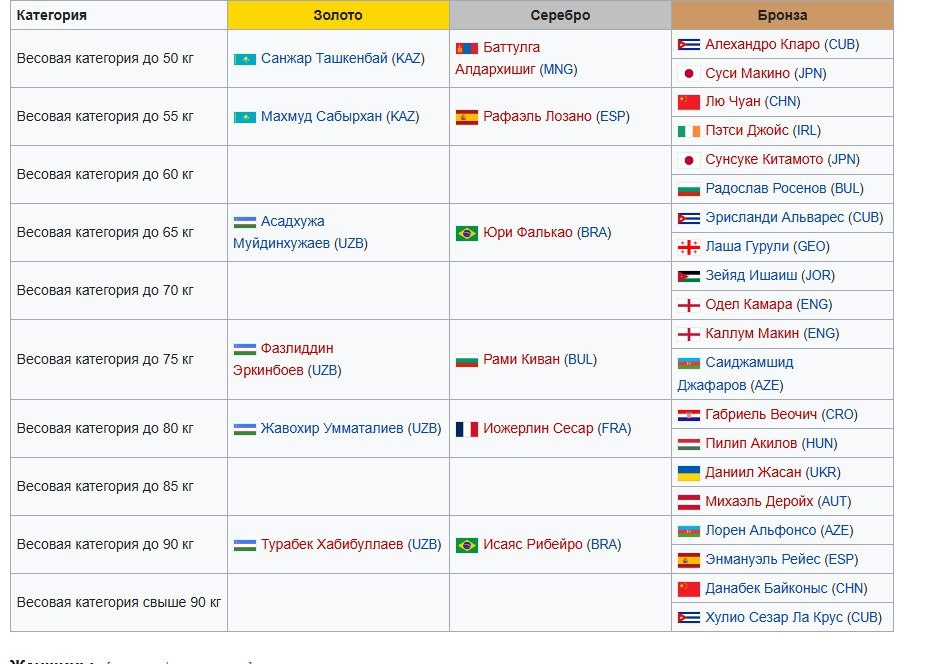This screenshot has height=664, width=941.
Task: Open Рами Киван athlete link
Action: (x=522, y=359)
